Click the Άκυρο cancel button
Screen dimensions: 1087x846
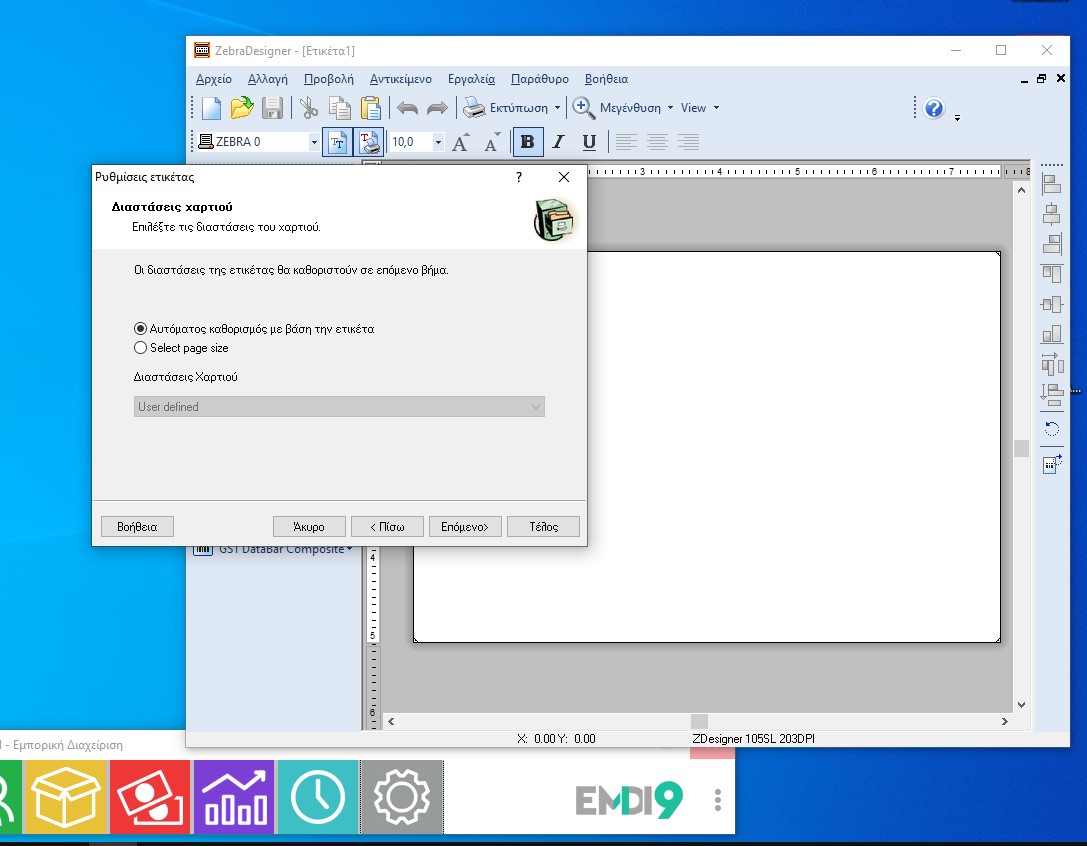tap(309, 526)
